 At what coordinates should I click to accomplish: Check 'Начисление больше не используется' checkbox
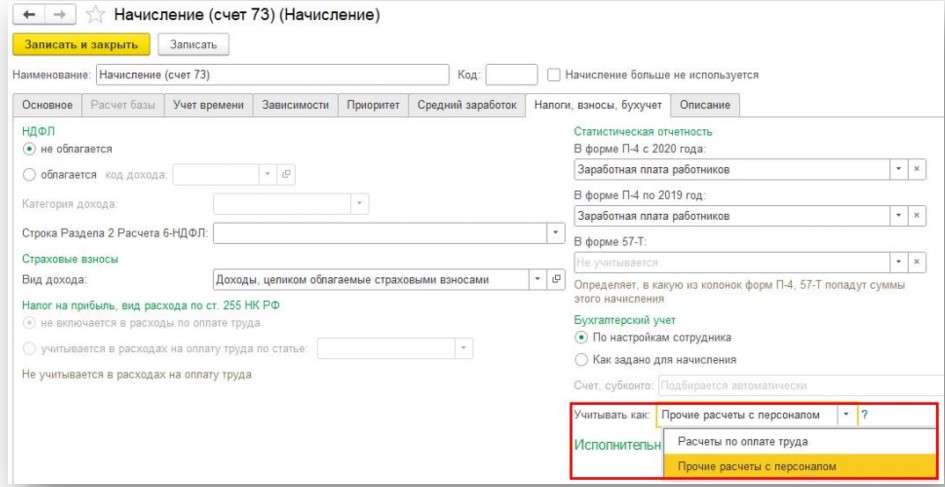[555, 75]
